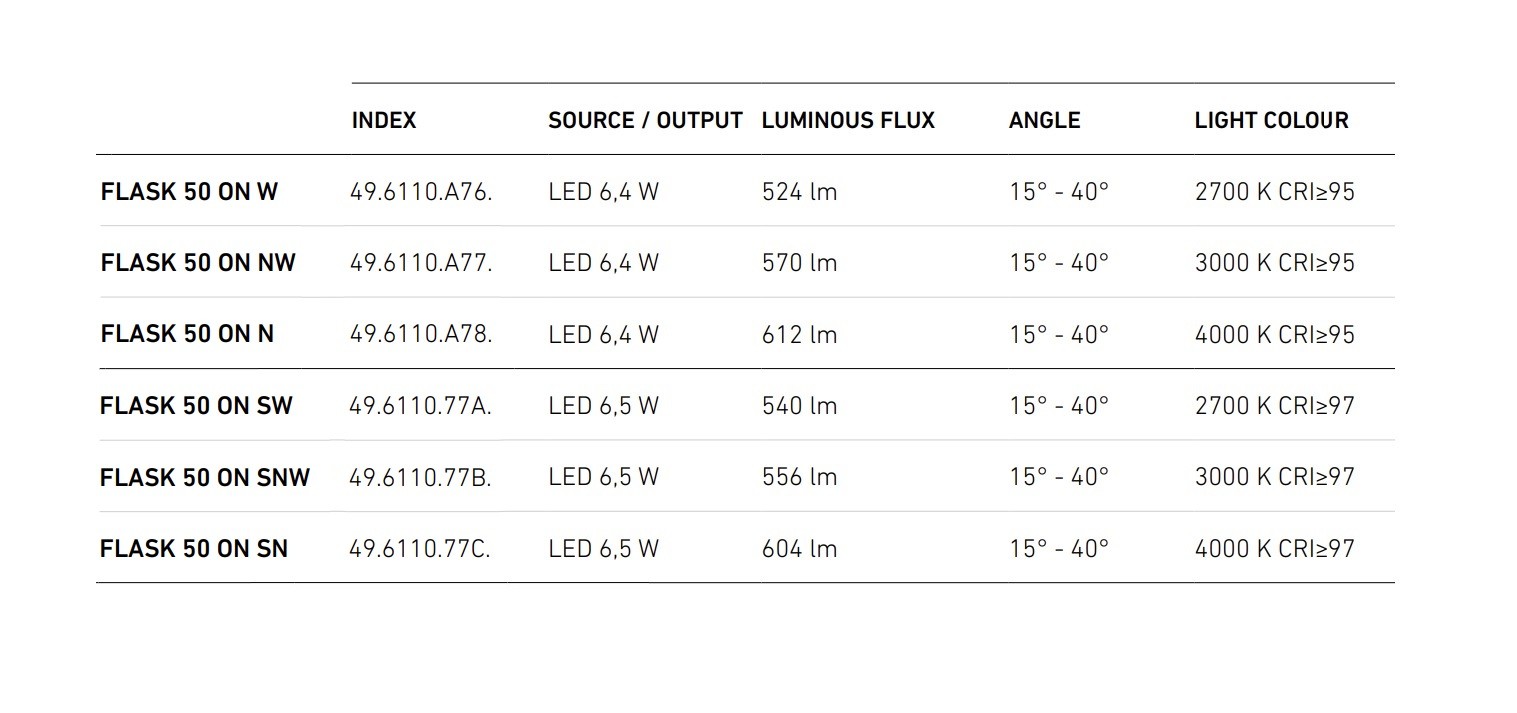
Task: Click the 604 lm luminous flux value
Action: pos(799,549)
